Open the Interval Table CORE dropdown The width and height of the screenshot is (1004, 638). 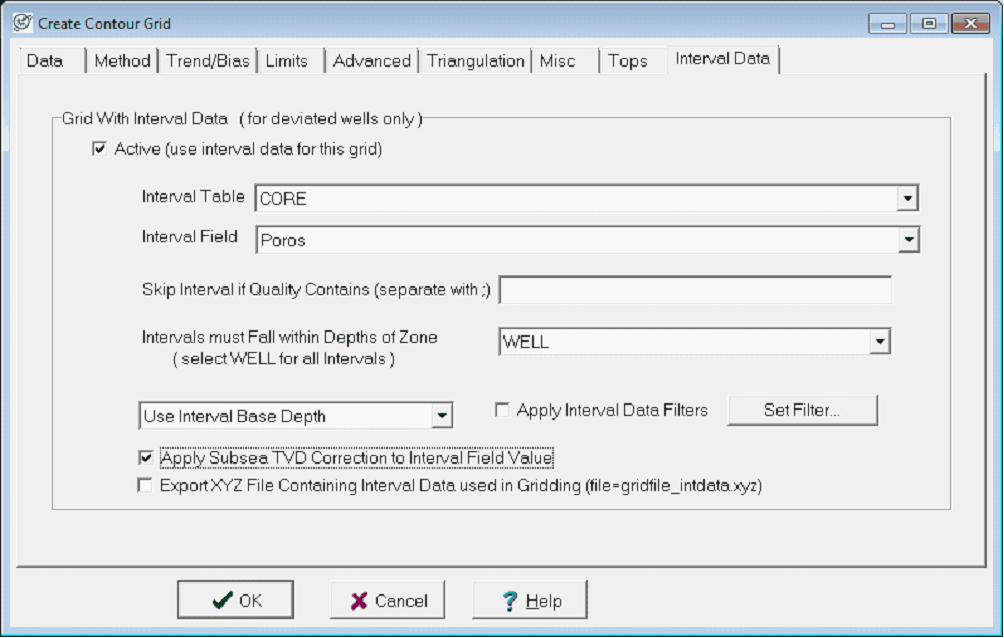(x=907, y=198)
